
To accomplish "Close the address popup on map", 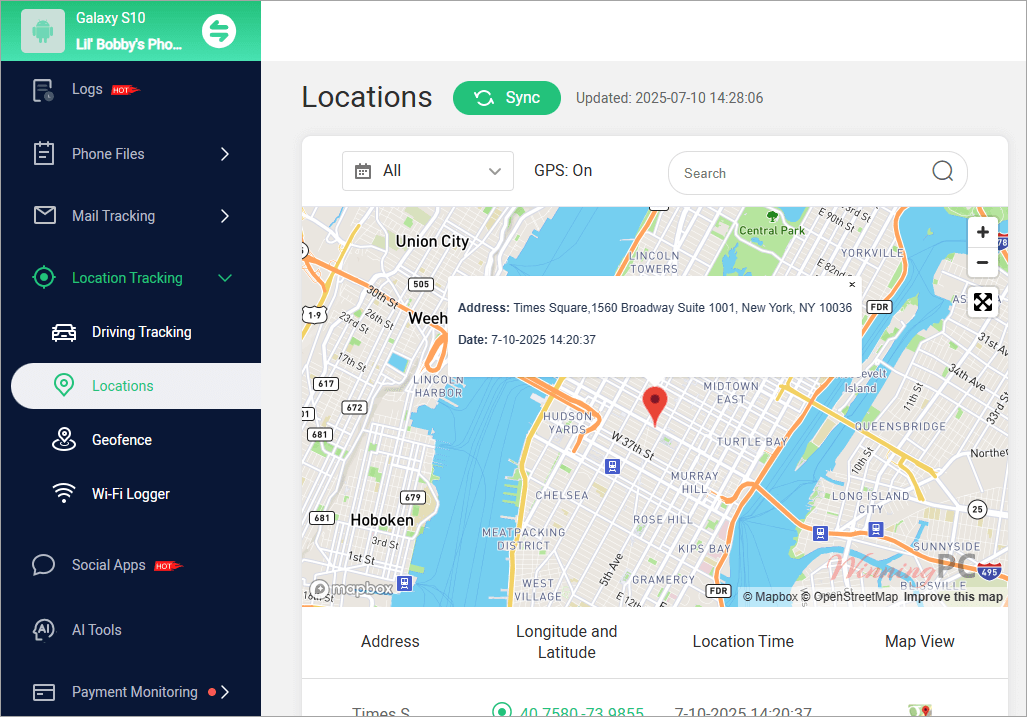I will 852,285.
